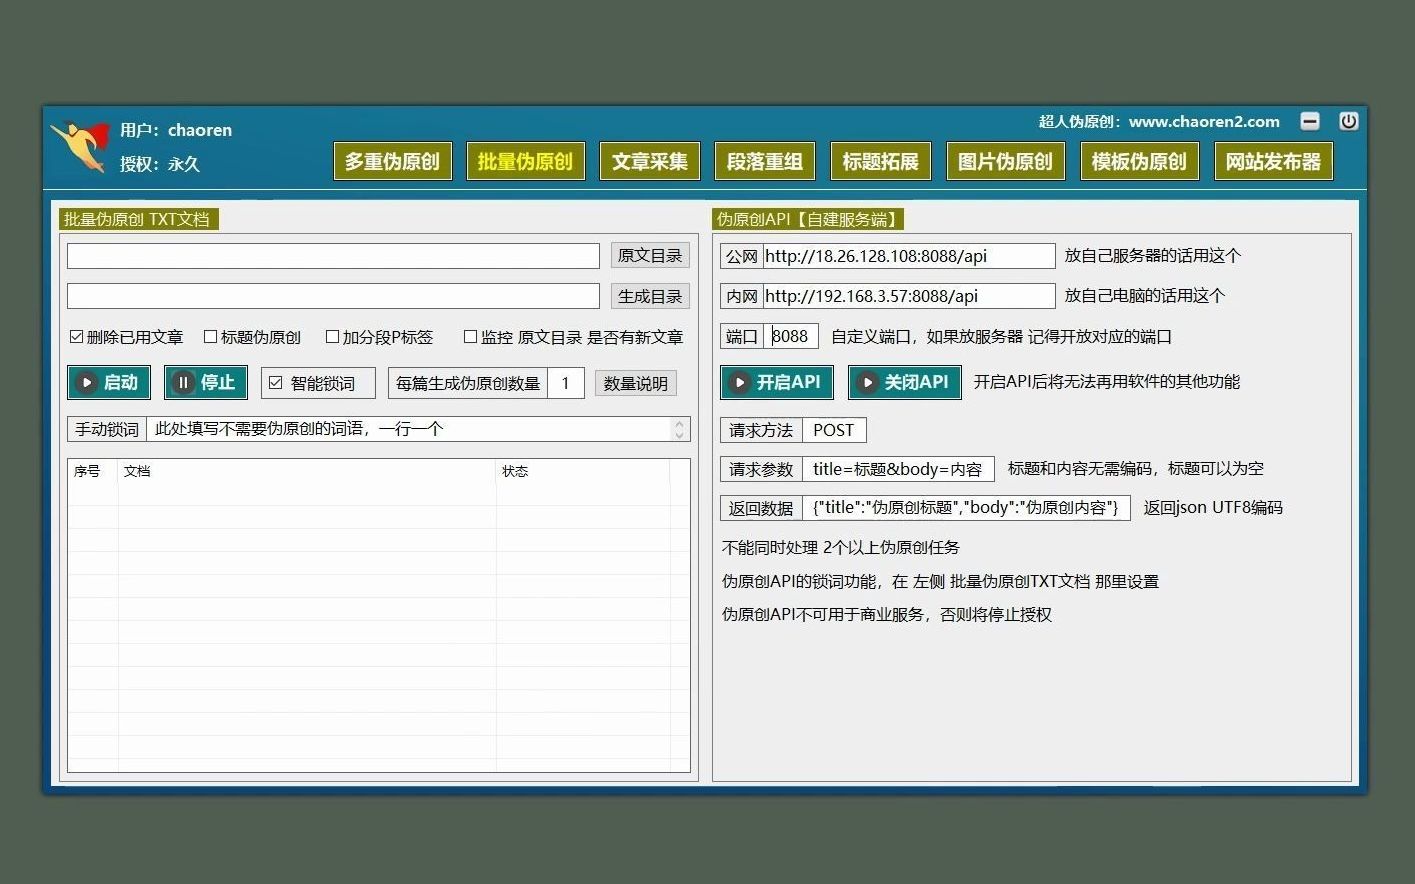Enable the 标题伪原创 checkbox
Image resolution: width=1415 pixels, height=884 pixels.
pos(210,337)
